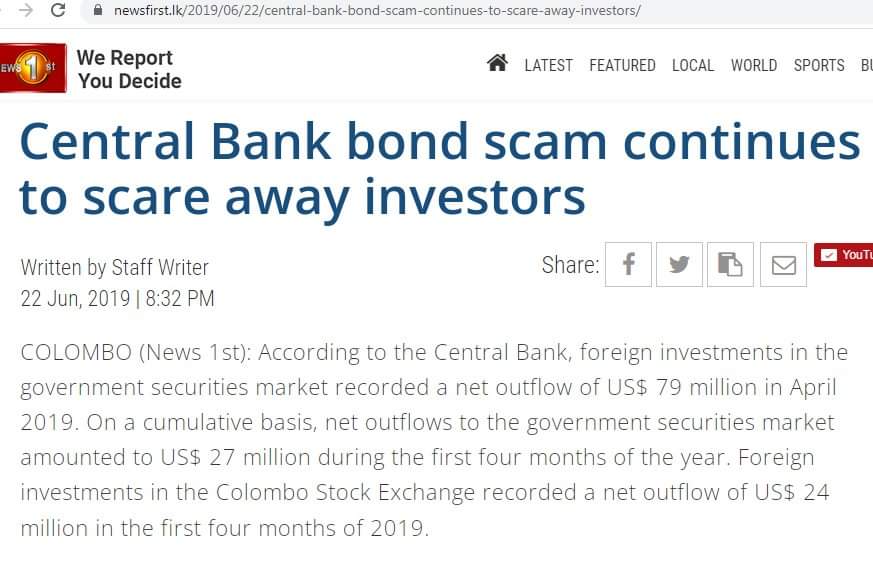Image resolution: width=873 pixels, height=571 pixels.
Task: Go to the WORLD news section
Action: pyautogui.click(x=754, y=66)
